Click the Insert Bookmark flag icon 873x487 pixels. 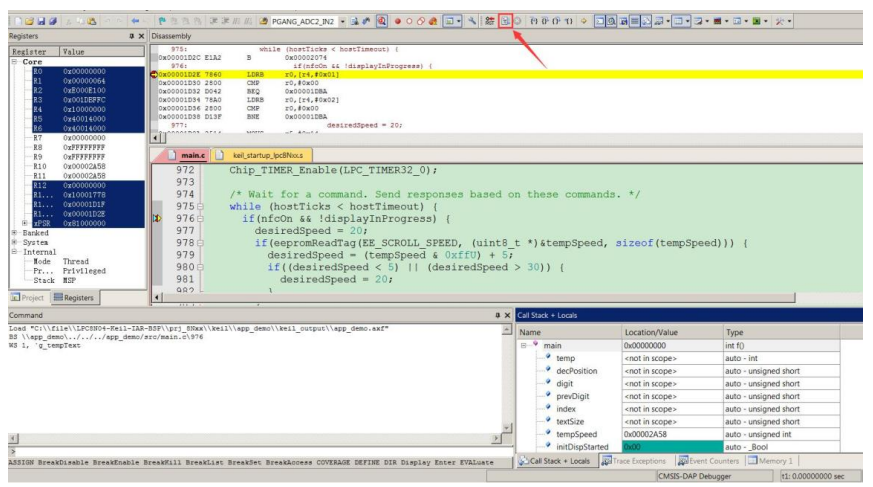162,21
